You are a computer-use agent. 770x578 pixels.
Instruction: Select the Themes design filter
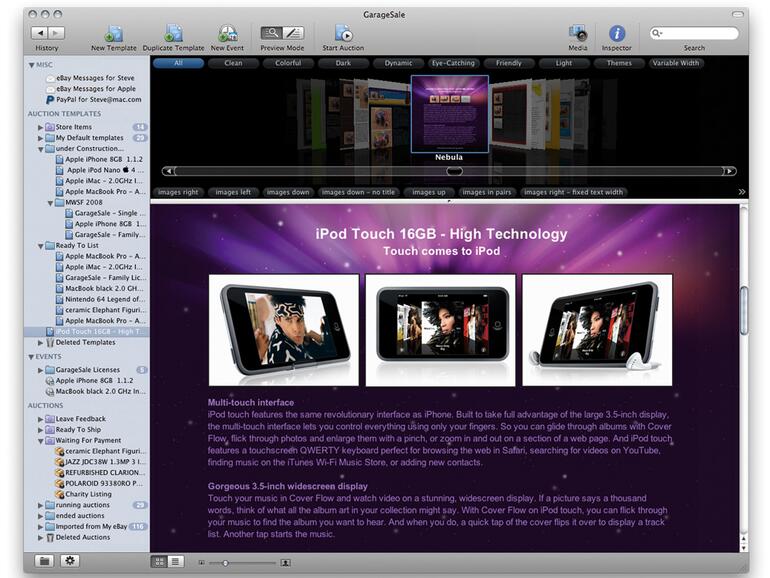pos(619,63)
